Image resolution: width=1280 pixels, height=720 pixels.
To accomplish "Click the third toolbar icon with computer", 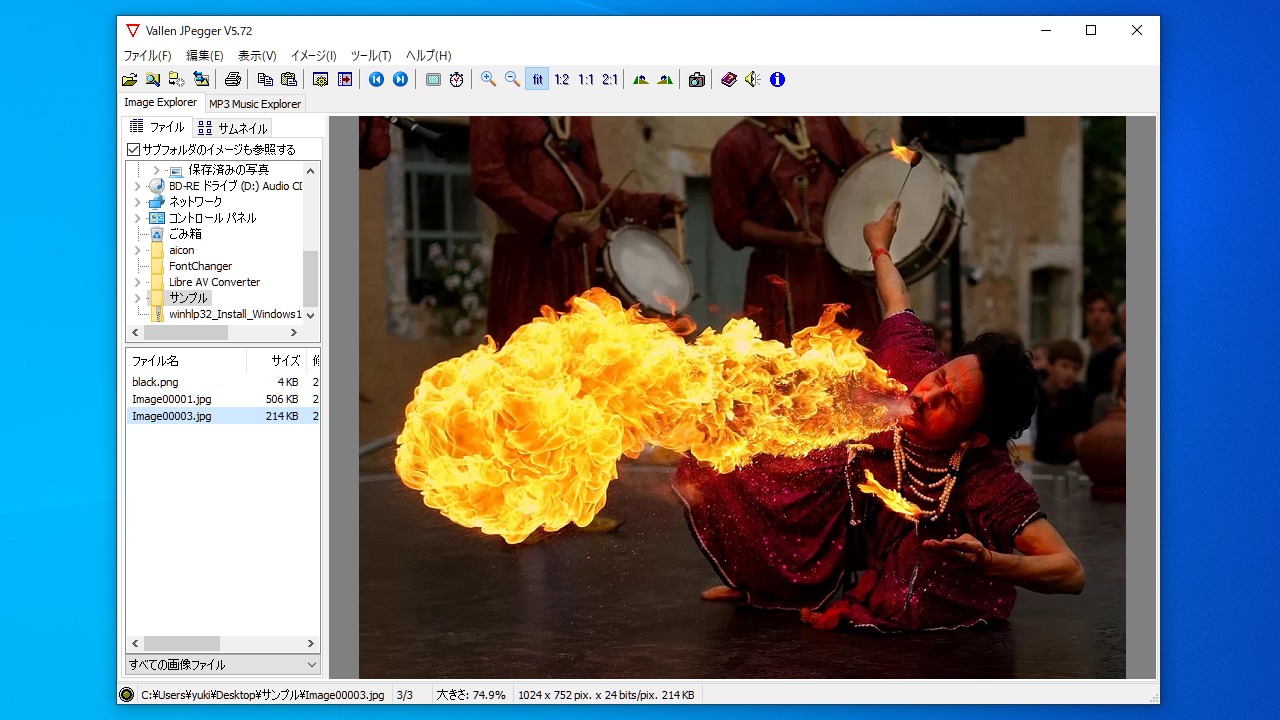I will (177, 79).
